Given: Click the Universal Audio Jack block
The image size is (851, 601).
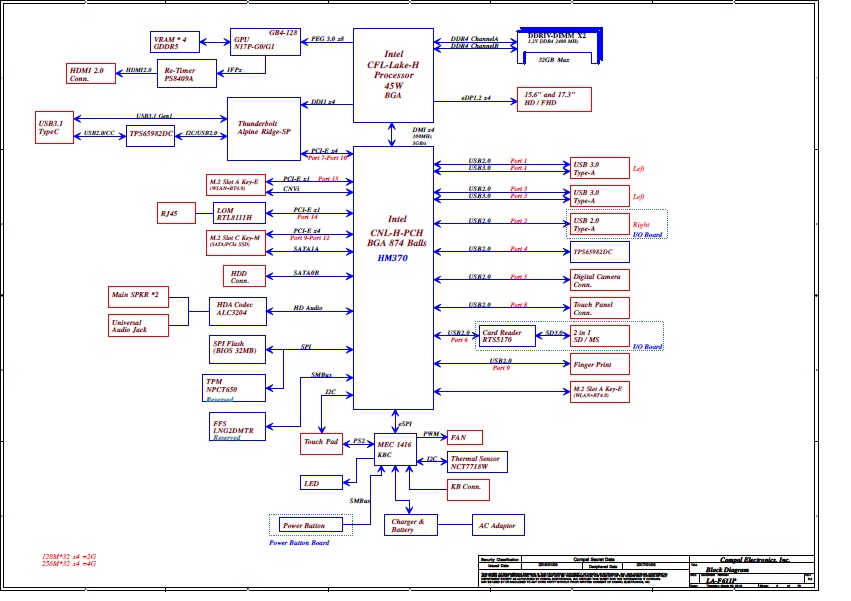Looking at the screenshot, I should [138, 326].
